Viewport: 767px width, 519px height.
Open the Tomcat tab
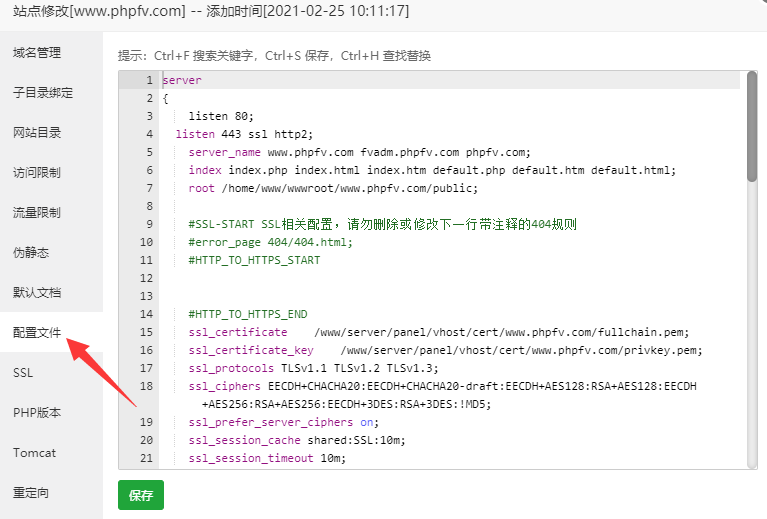point(34,453)
